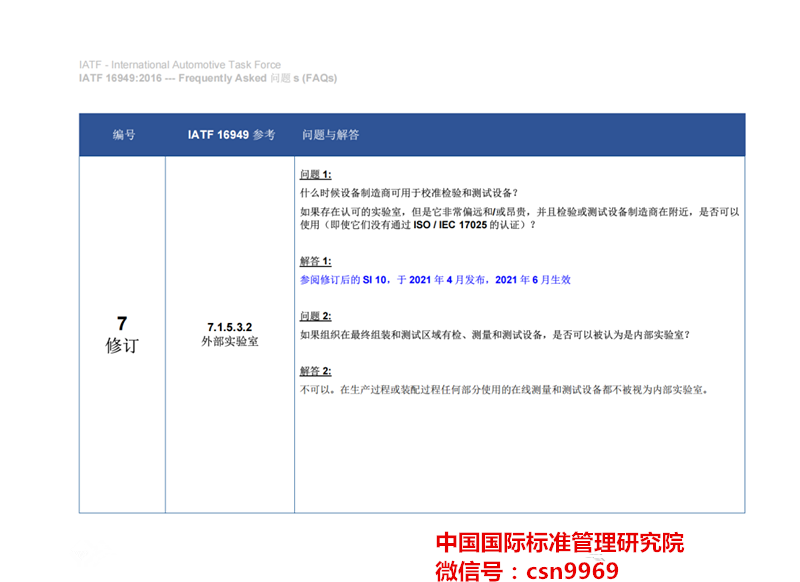
Task: Click the 问题与解答 column header
Action: click(x=331, y=135)
